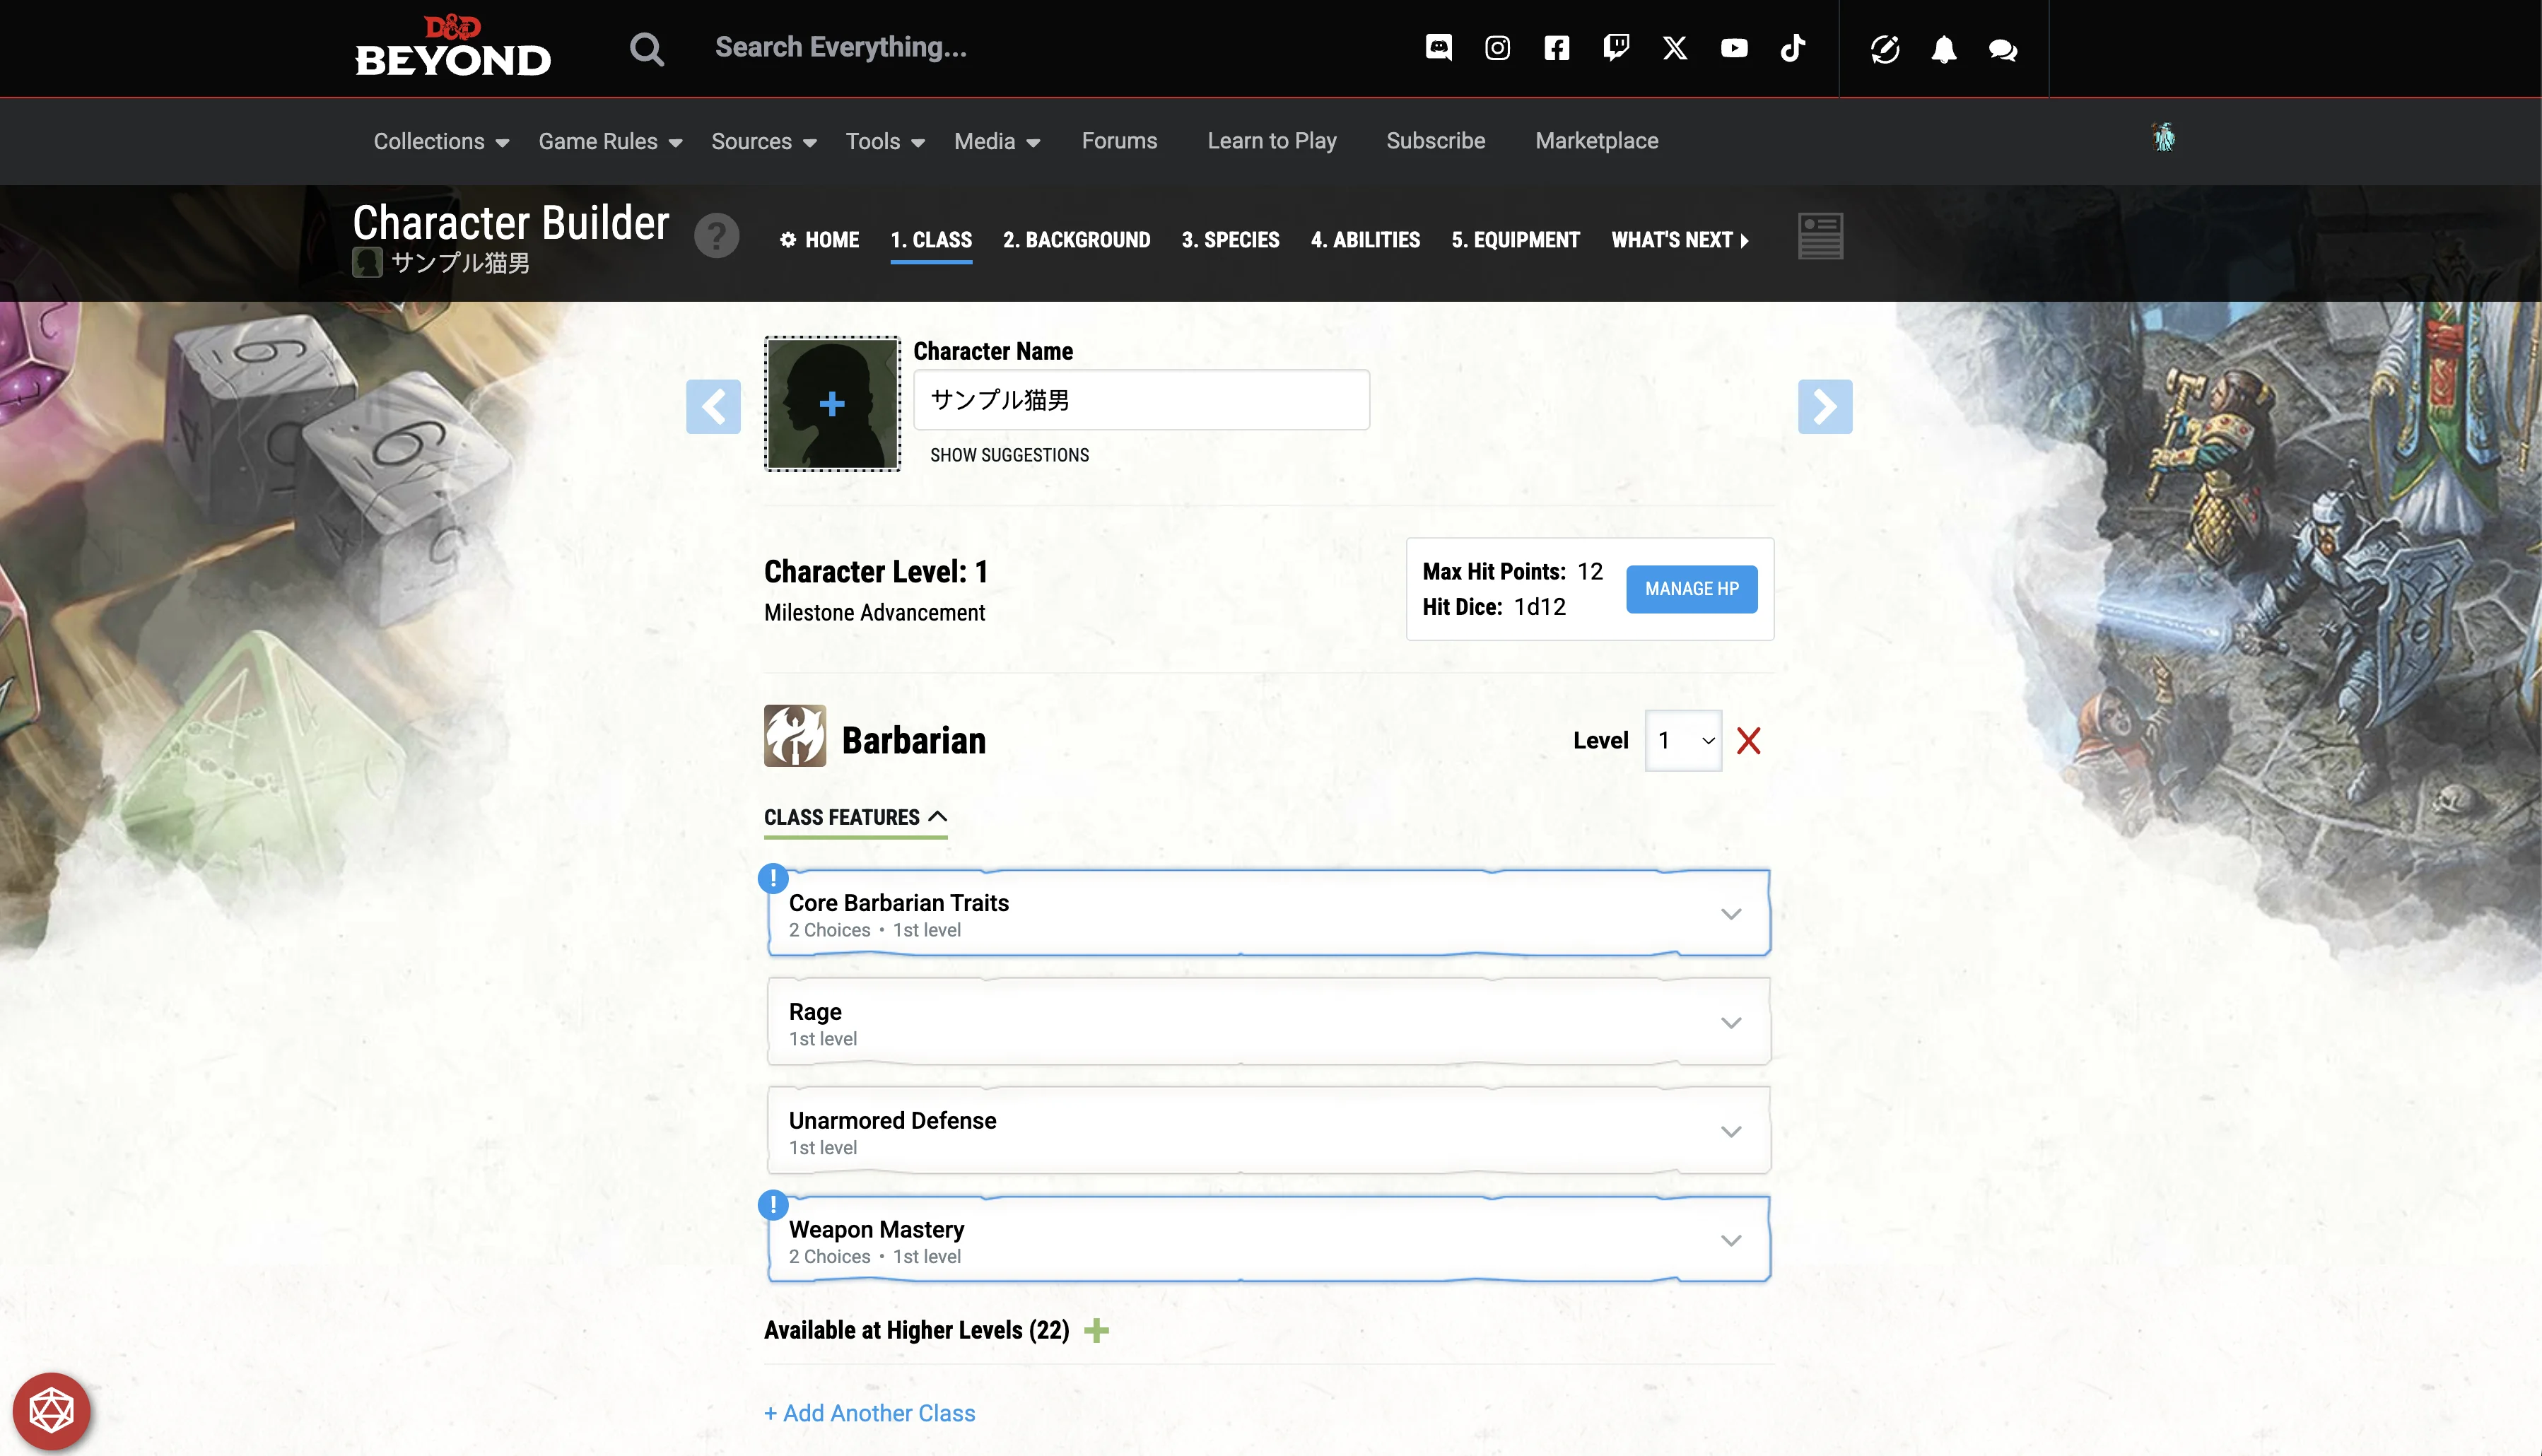Switch to the 2. Background tab
This screenshot has width=2542, height=1456.
[x=1076, y=240]
